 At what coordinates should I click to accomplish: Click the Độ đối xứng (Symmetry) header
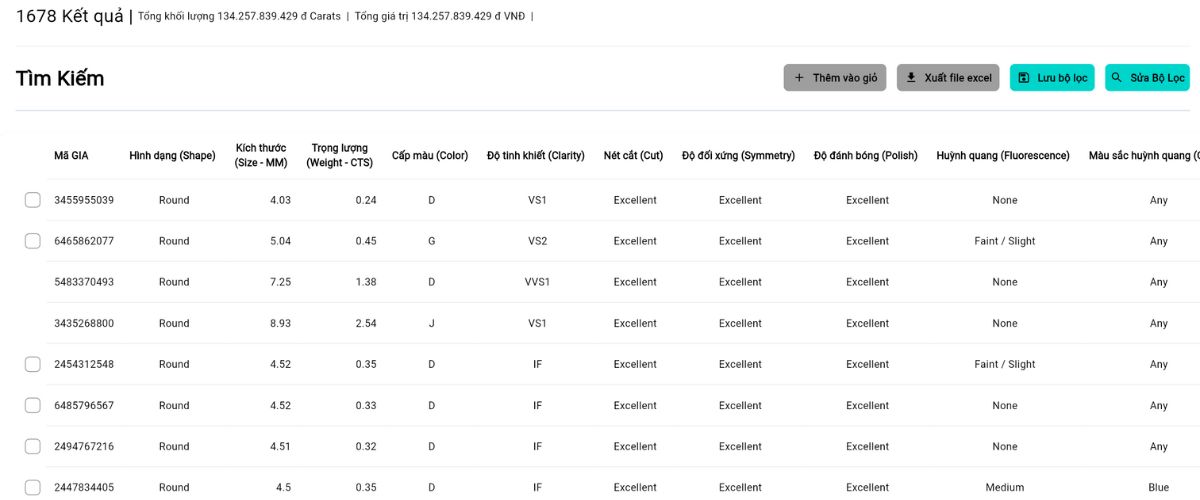point(738,155)
